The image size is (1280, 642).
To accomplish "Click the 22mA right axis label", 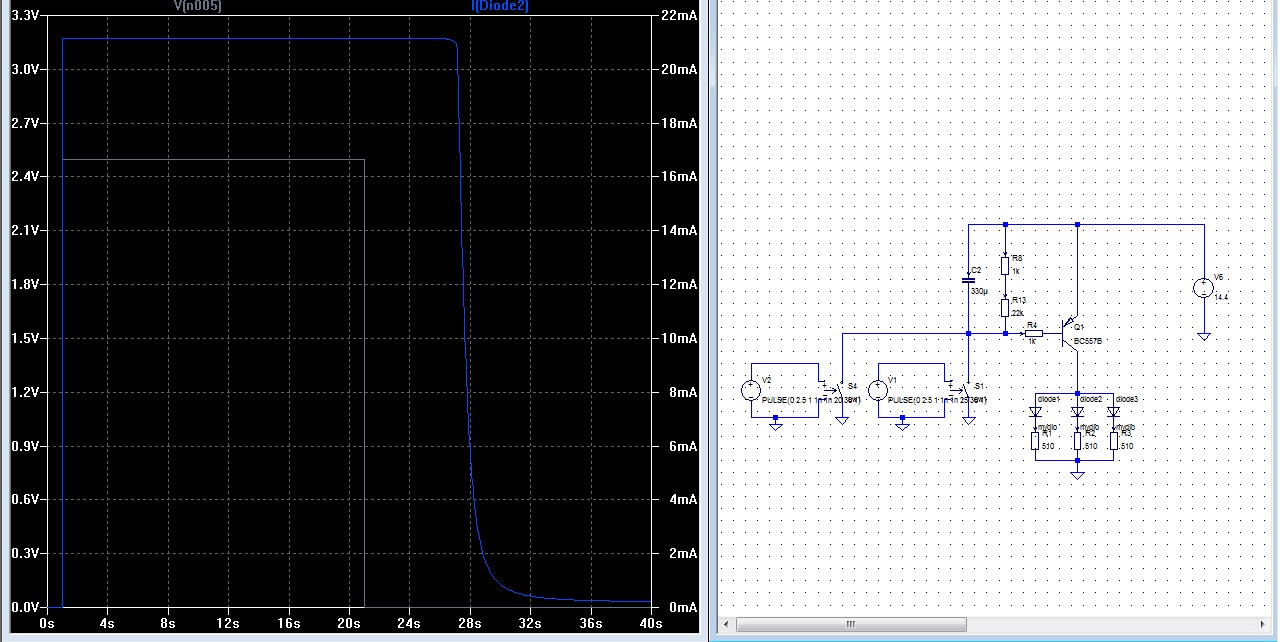I will 680,16.
